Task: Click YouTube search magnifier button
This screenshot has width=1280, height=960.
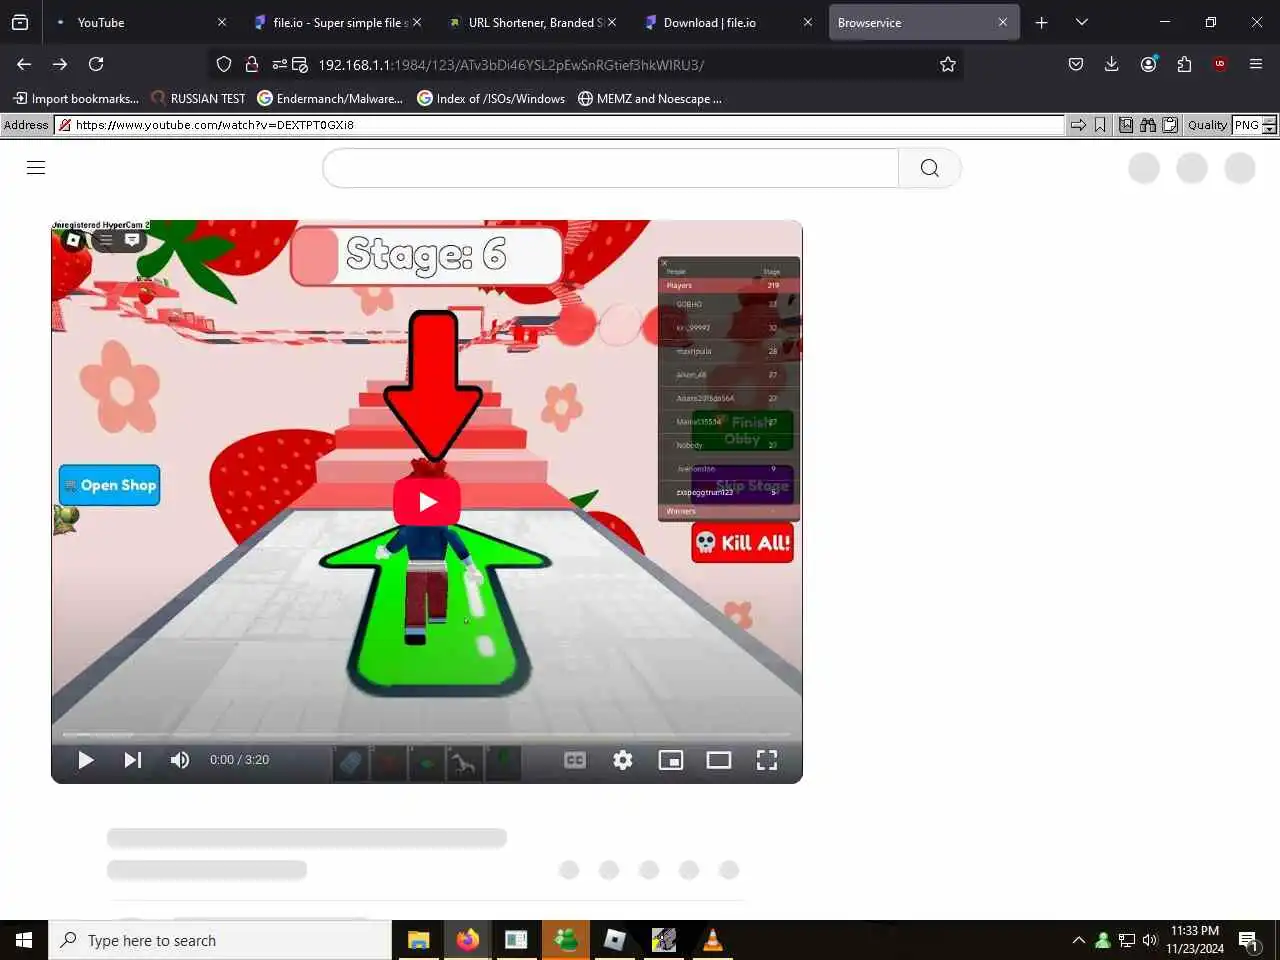Action: [930, 168]
